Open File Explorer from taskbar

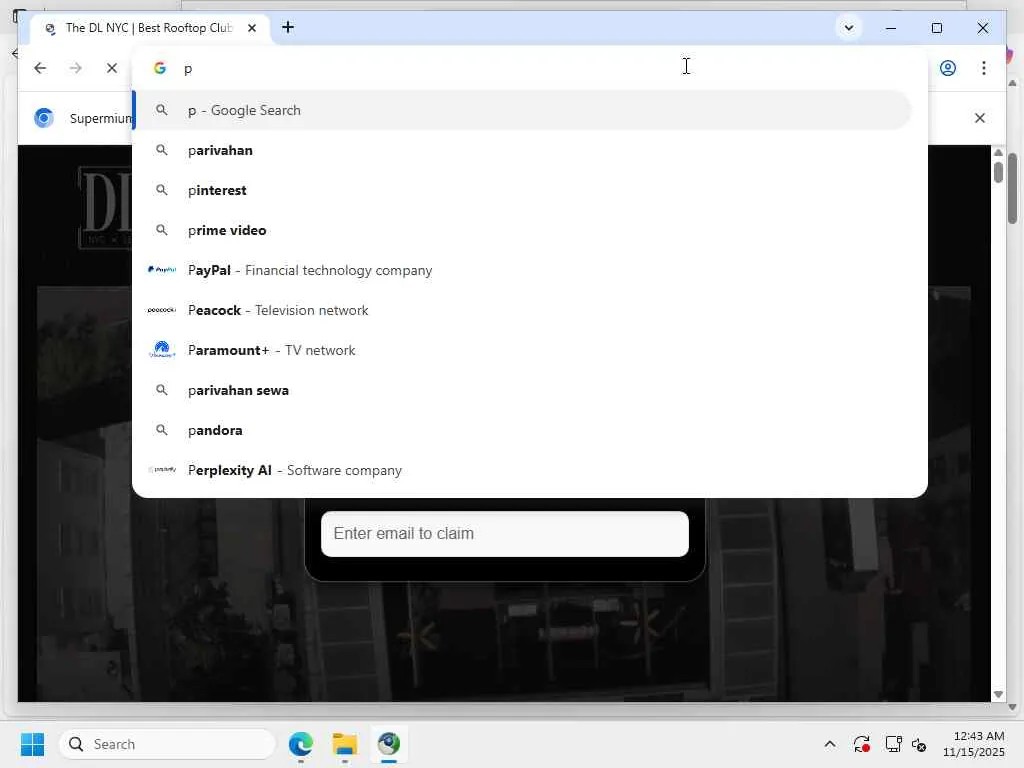coord(344,744)
